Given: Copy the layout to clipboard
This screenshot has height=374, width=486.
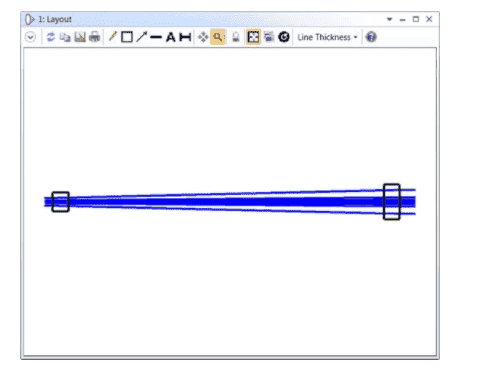Looking at the screenshot, I should coord(65,37).
